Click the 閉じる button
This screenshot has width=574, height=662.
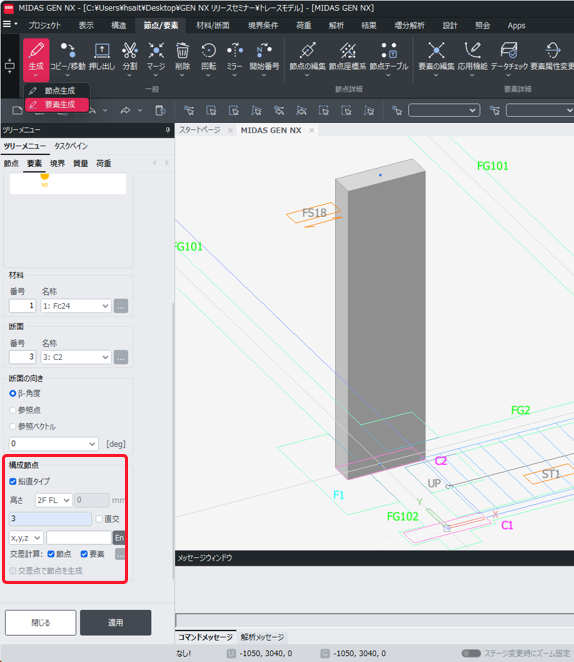coord(41,623)
